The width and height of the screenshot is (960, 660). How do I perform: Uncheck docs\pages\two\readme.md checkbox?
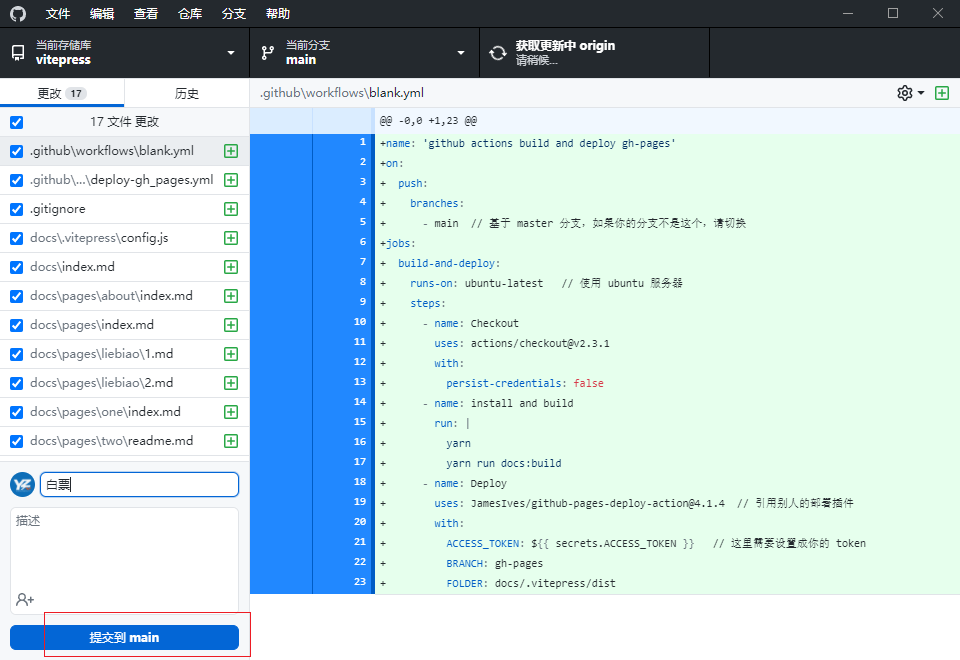(x=17, y=441)
